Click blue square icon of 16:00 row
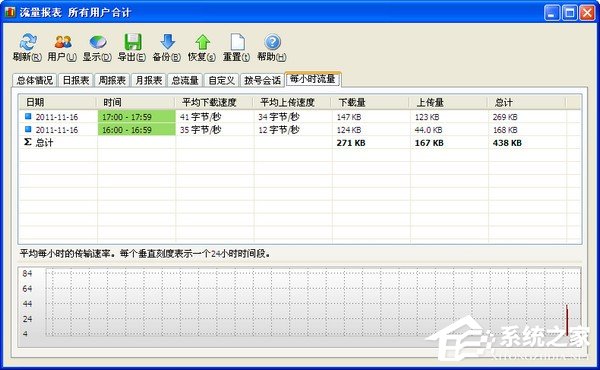600x370 pixels. (28, 129)
